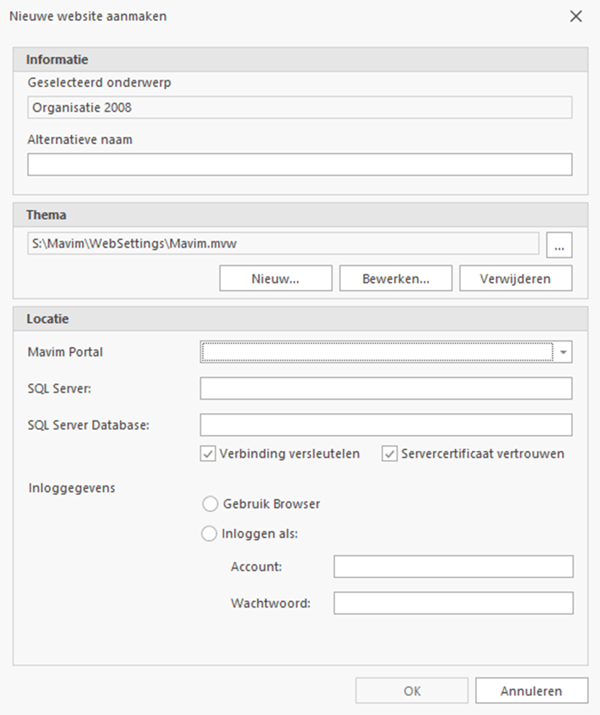Viewport: 600px width, 715px height.
Task: Click the SQL Server input field
Action: pyautogui.click(x=386, y=388)
